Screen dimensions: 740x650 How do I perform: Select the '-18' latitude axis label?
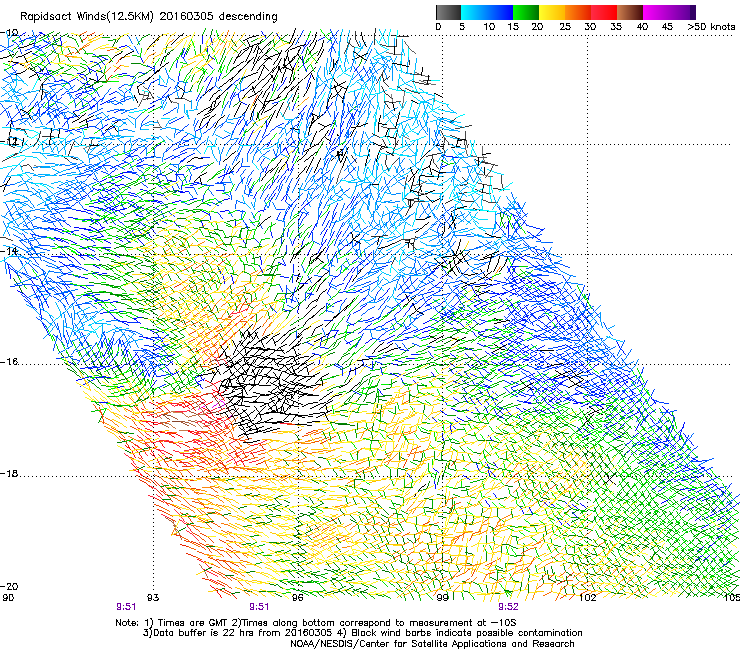click(x=9, y=473)
